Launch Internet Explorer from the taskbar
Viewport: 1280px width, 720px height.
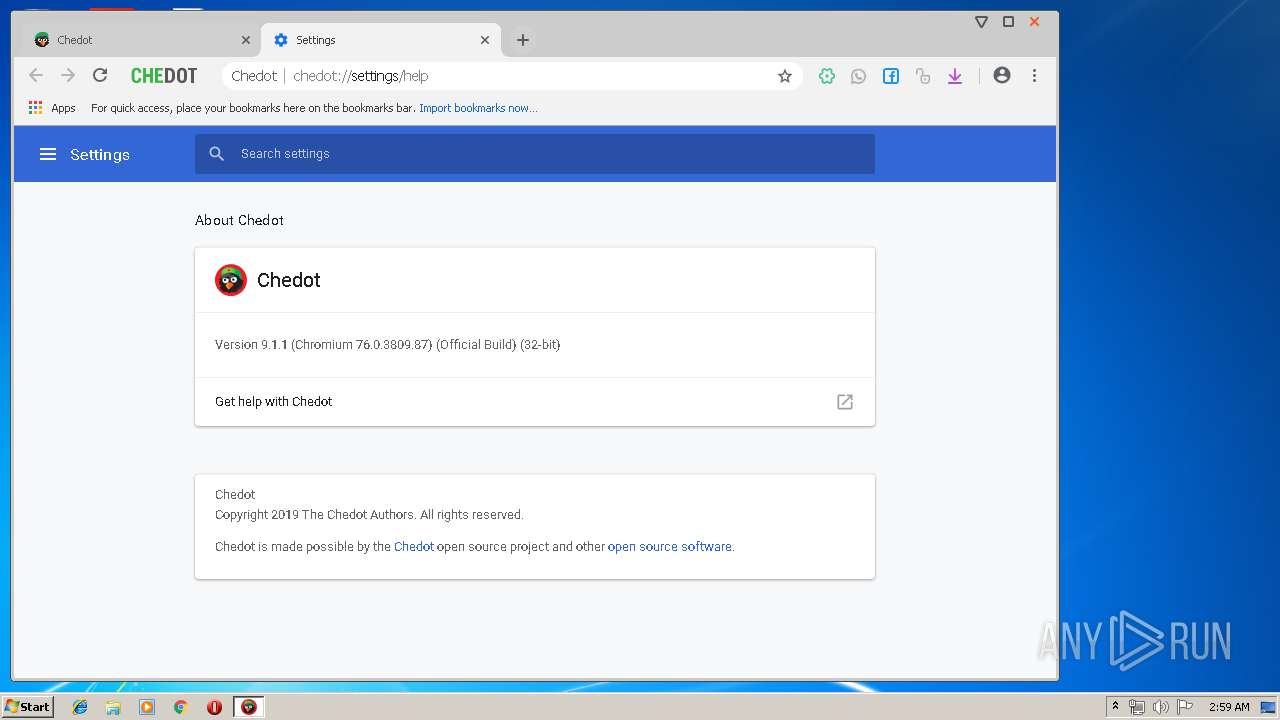80,707
